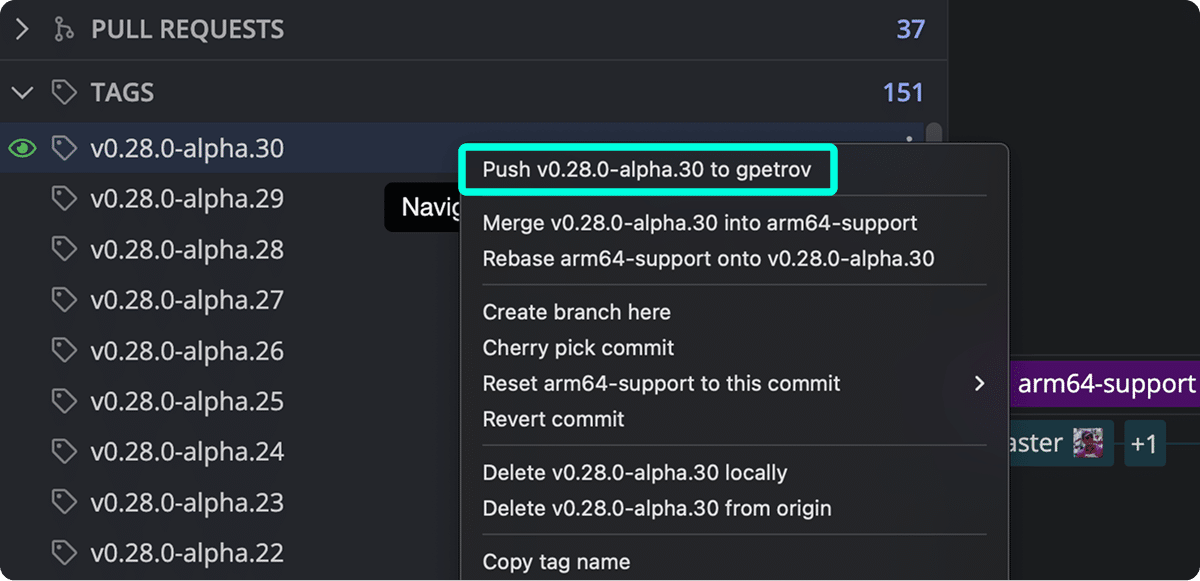
Task: Click the tag icon next to v0.28.0-alpha.26
Action: point(63,350)
